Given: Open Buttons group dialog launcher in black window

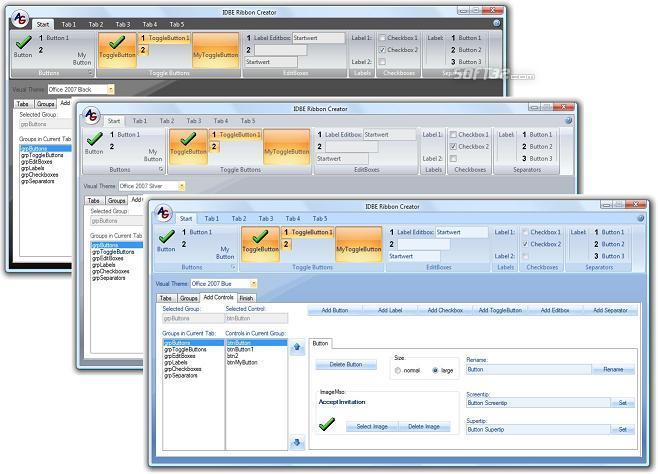Looking at the screenshot, I should (90, 73).
